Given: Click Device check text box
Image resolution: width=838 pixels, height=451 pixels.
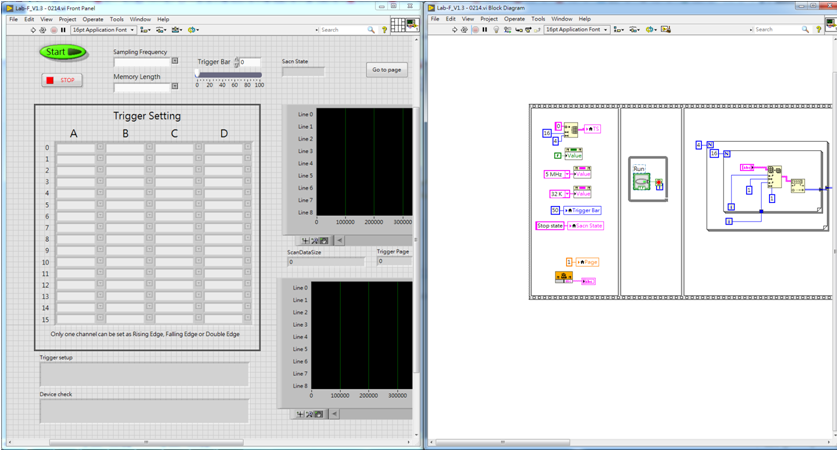Looking at the screenshot, I should point(144,411).
